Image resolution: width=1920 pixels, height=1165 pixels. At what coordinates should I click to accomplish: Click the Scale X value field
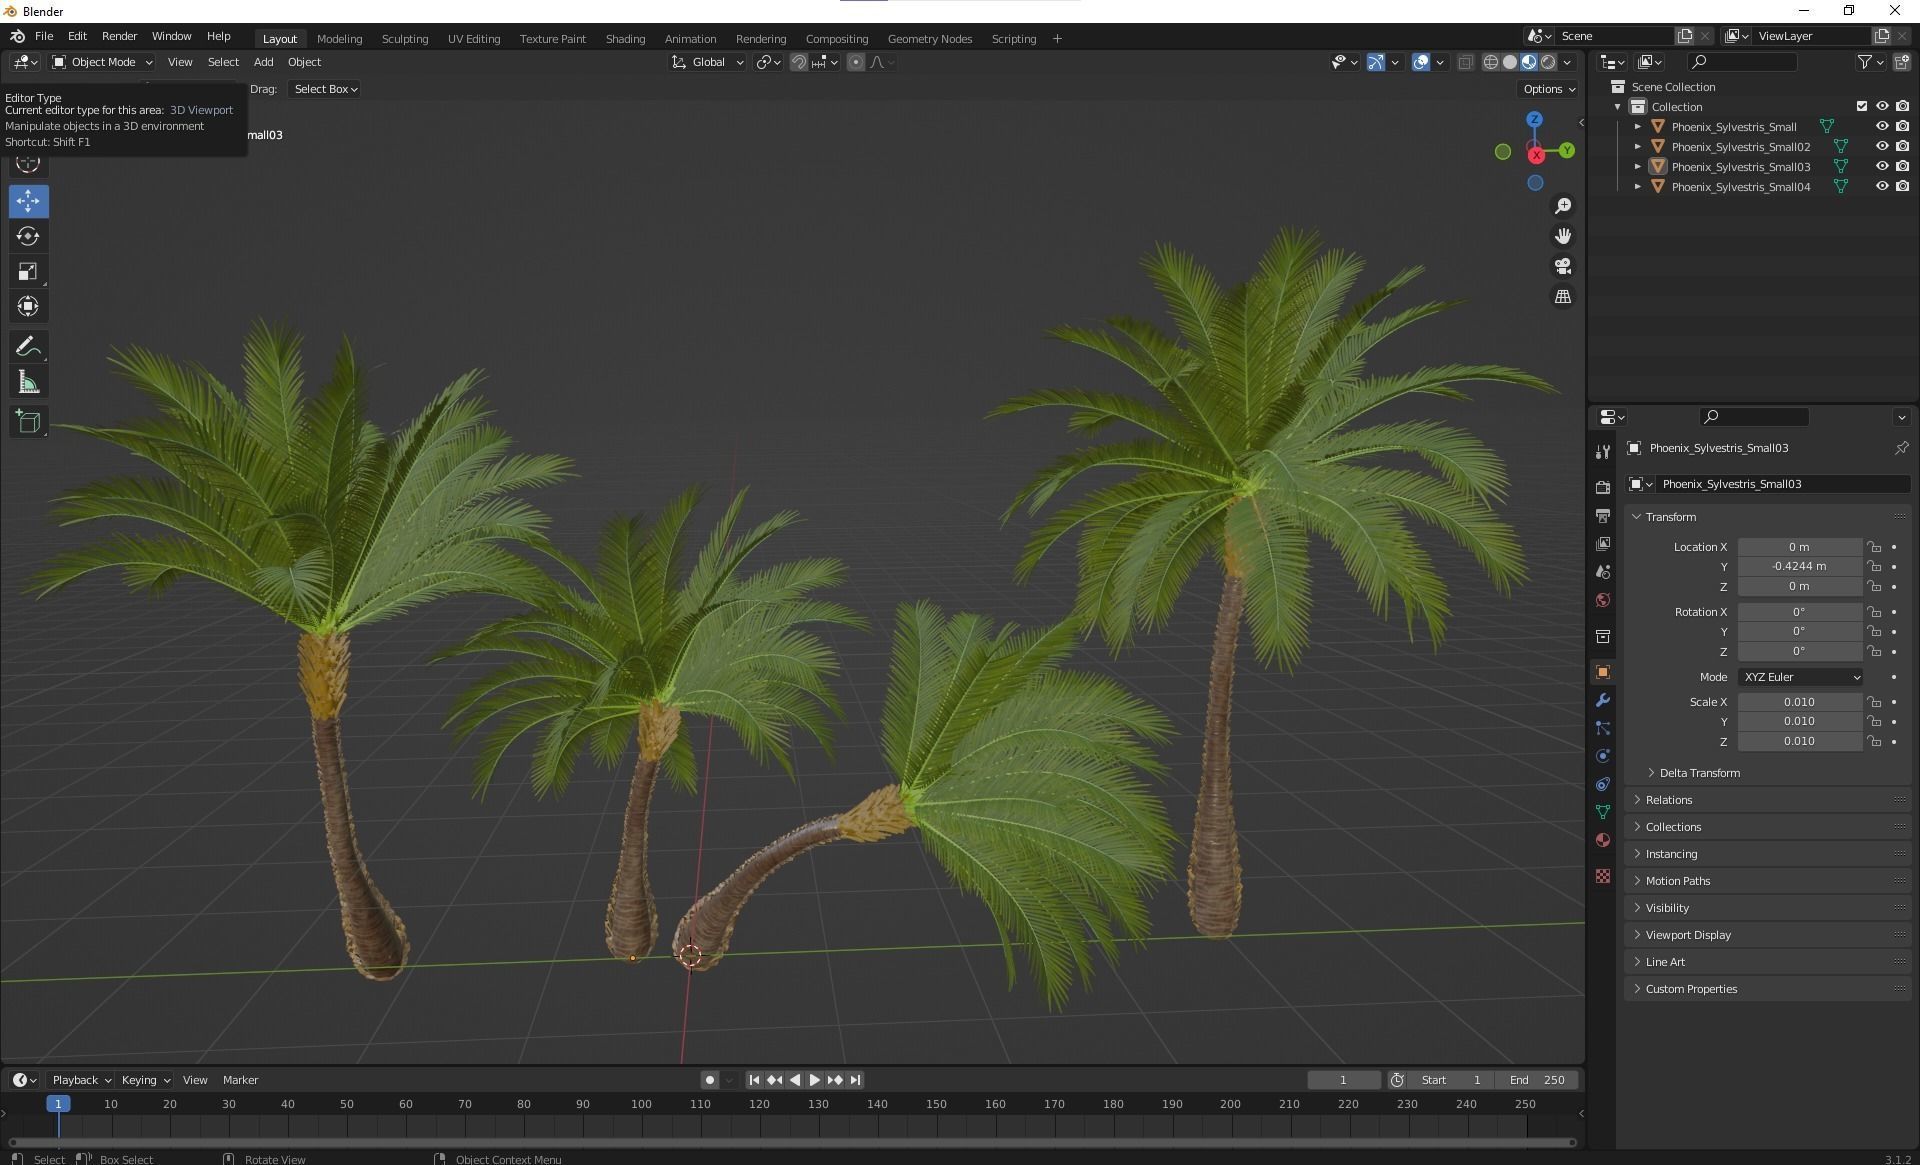[1798, 702]
